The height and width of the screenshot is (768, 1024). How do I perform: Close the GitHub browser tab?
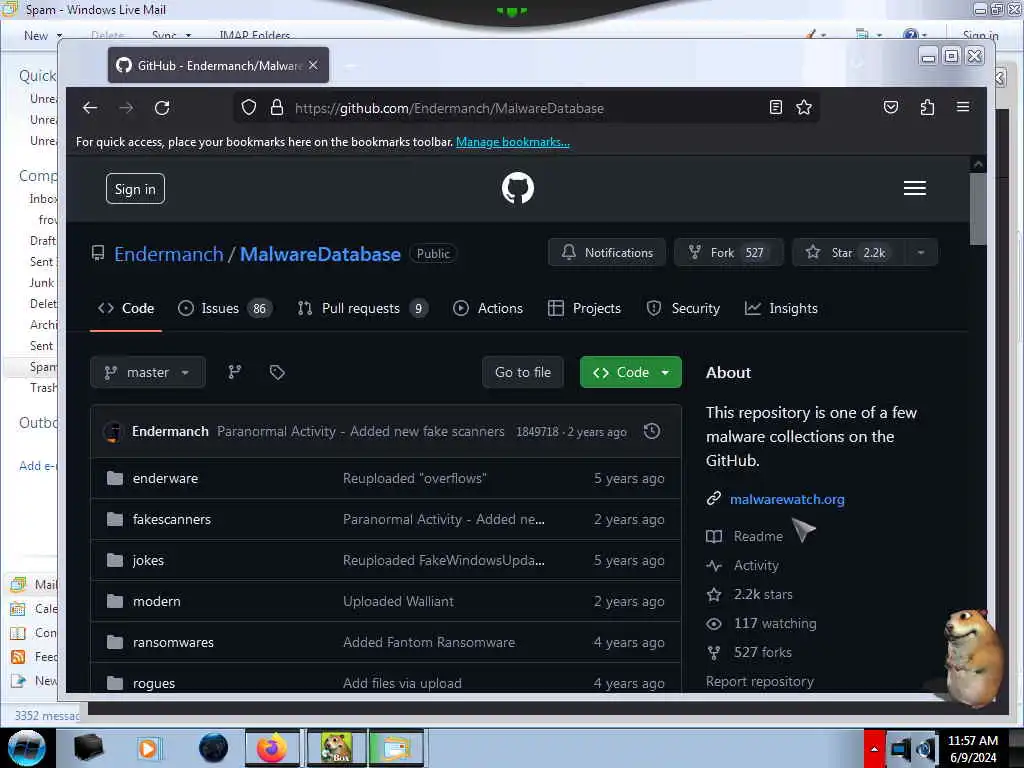pyautogui.click(x=313, y=65)
